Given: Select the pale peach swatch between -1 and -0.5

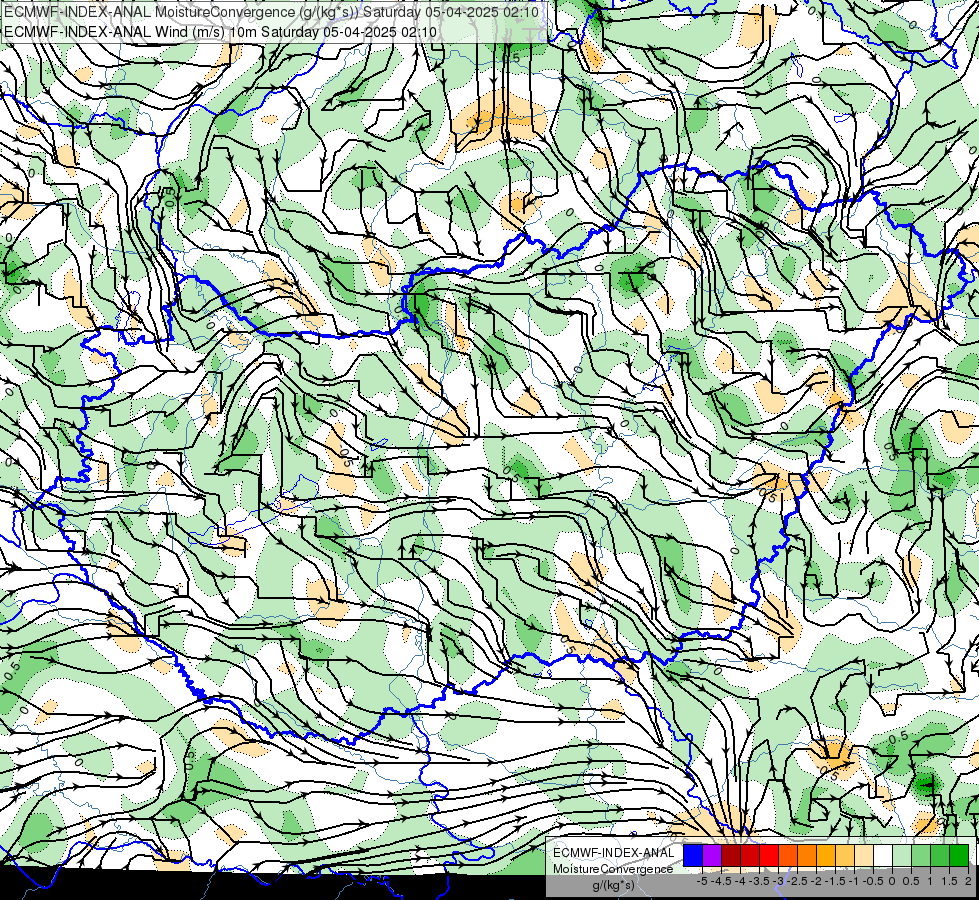Looking at the screenshot, I should [x=864, y=856].
